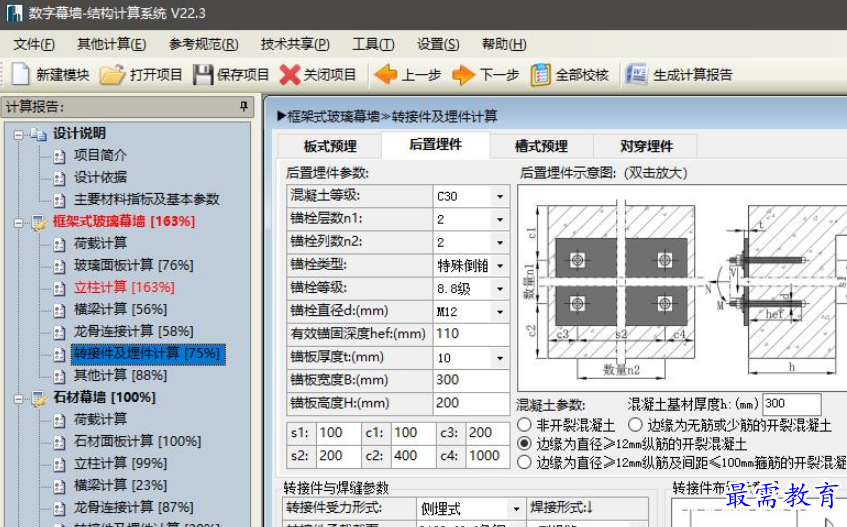Image resolution: width=847 pixels, height=527 pixels.
Task: Select 边缘为直径≥12mm纵筋的开裂混凝土 radio
Action: coord(524,443)
